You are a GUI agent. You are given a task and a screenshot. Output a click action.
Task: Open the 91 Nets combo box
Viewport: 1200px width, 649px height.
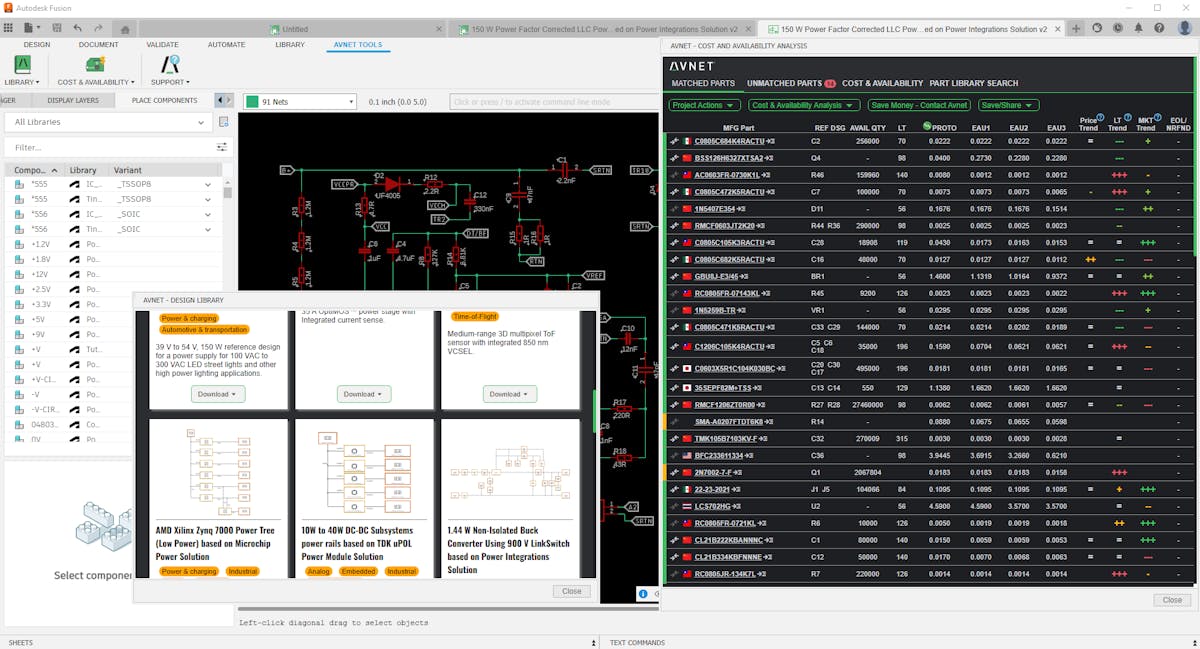(300, 102)
